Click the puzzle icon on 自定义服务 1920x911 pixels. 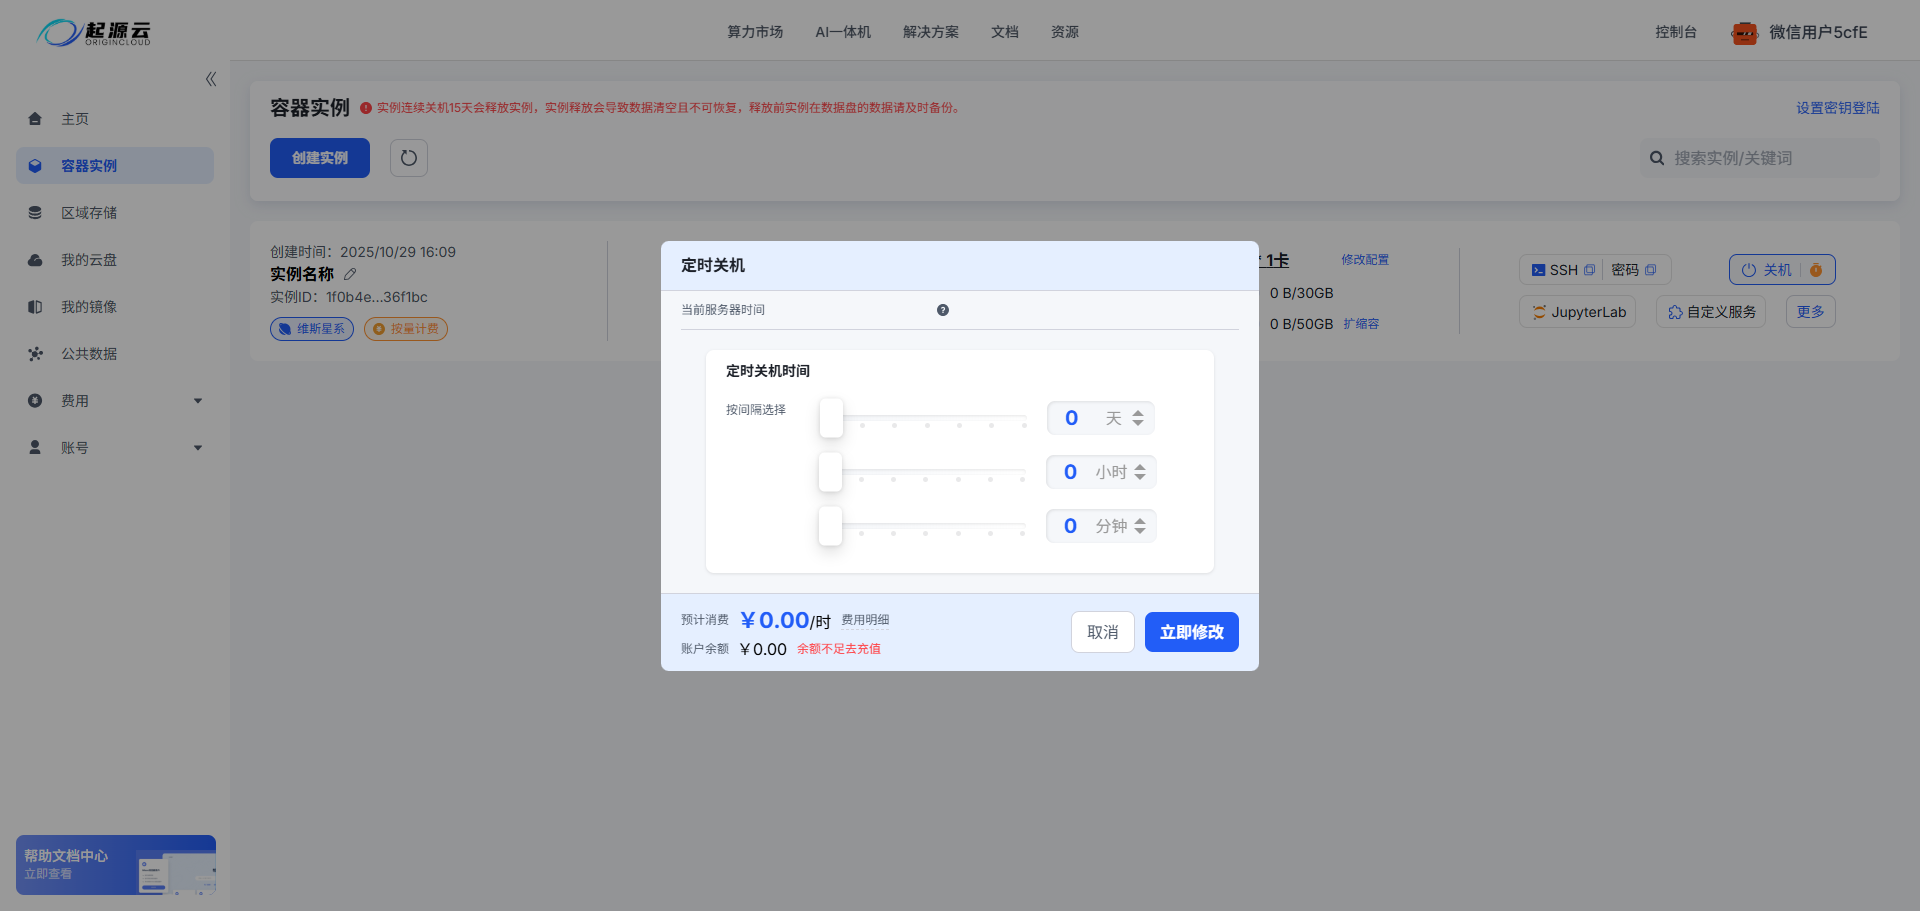point(1675,312)
